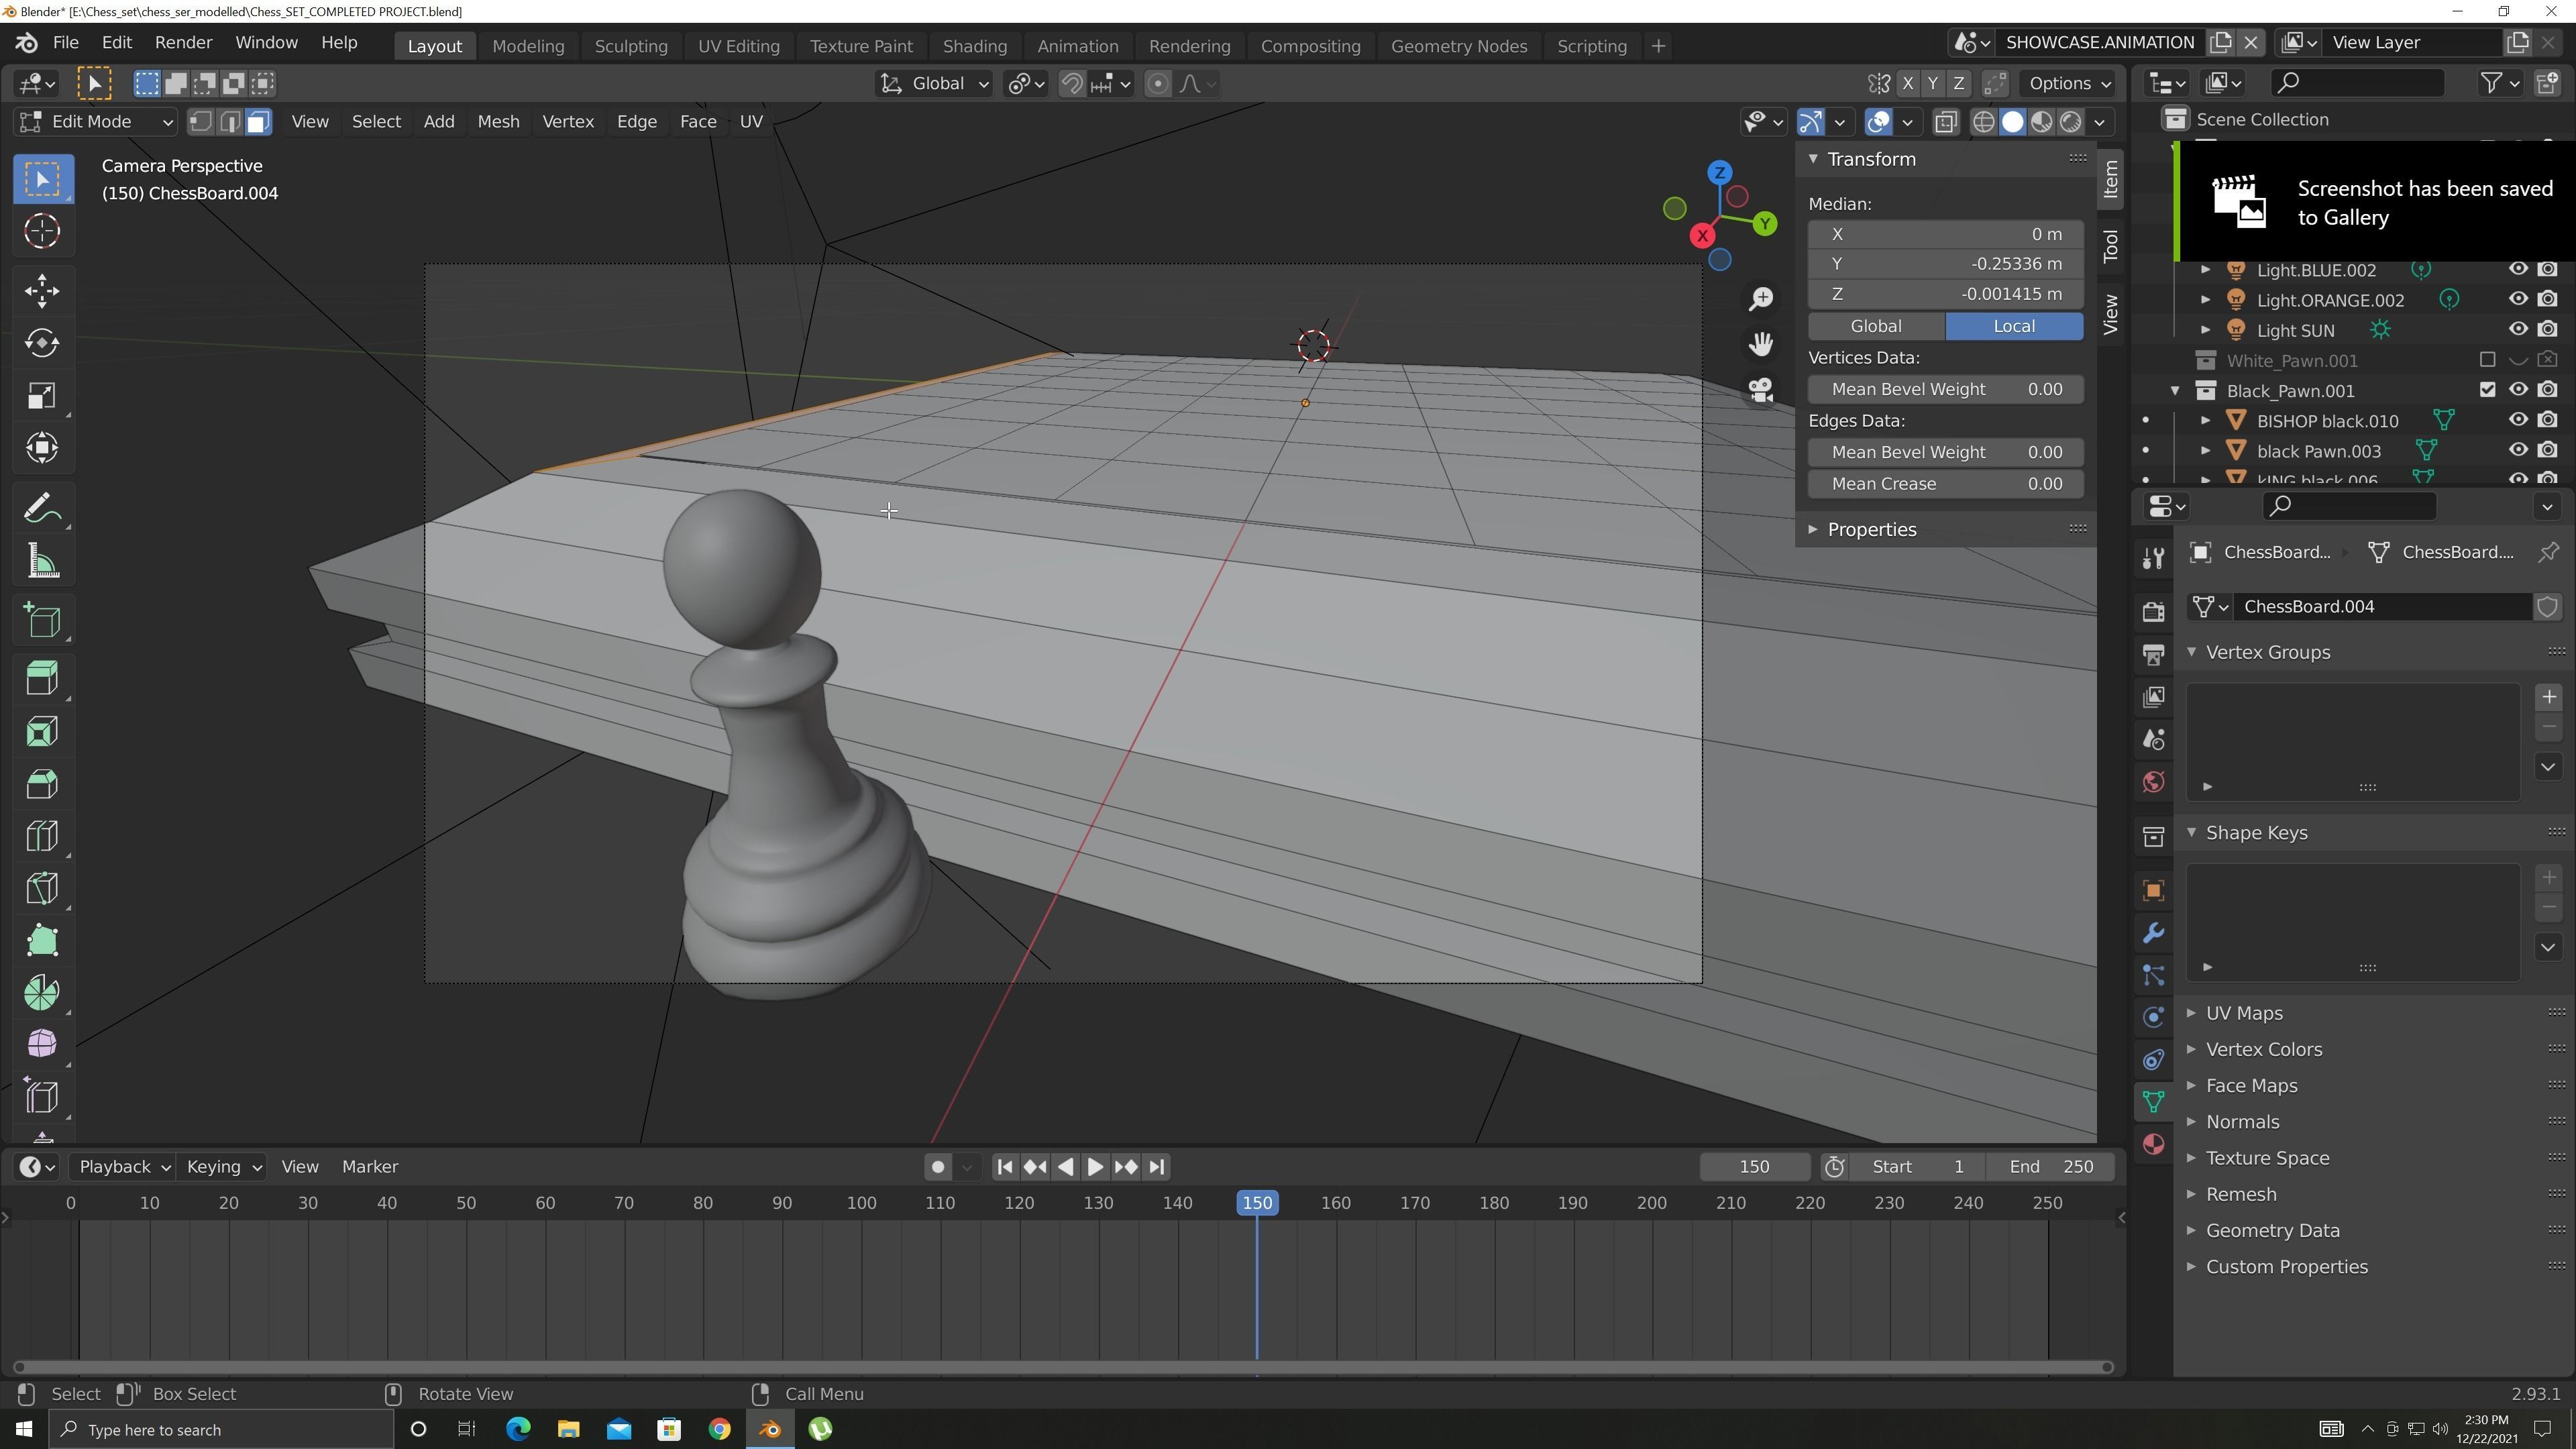Disable black Pawn.003 in renders
The height and width of the screenshot is (1449, 2576).
coord(2548,450)
